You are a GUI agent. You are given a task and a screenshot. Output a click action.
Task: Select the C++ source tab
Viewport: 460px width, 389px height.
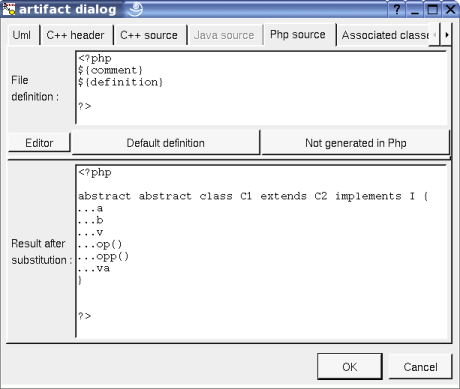(149, 35)
